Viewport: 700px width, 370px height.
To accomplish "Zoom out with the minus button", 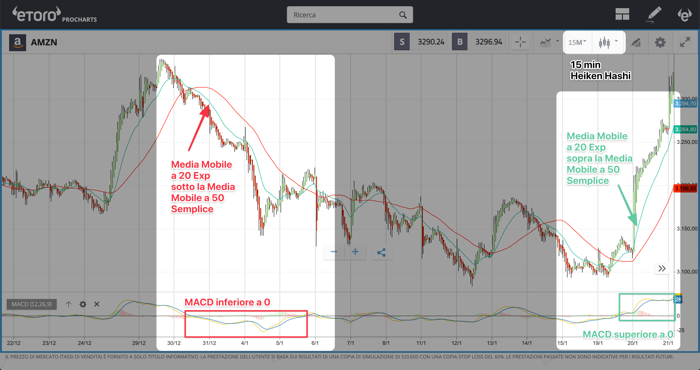I will [334, 252].
